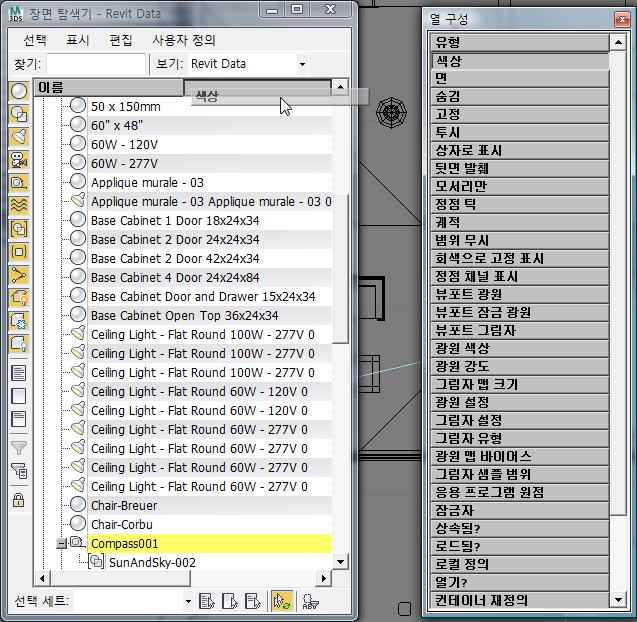The height and width of the screenshot is (622, 637).
Task: Select the 60W - 120V item
Action: point(124,145)
